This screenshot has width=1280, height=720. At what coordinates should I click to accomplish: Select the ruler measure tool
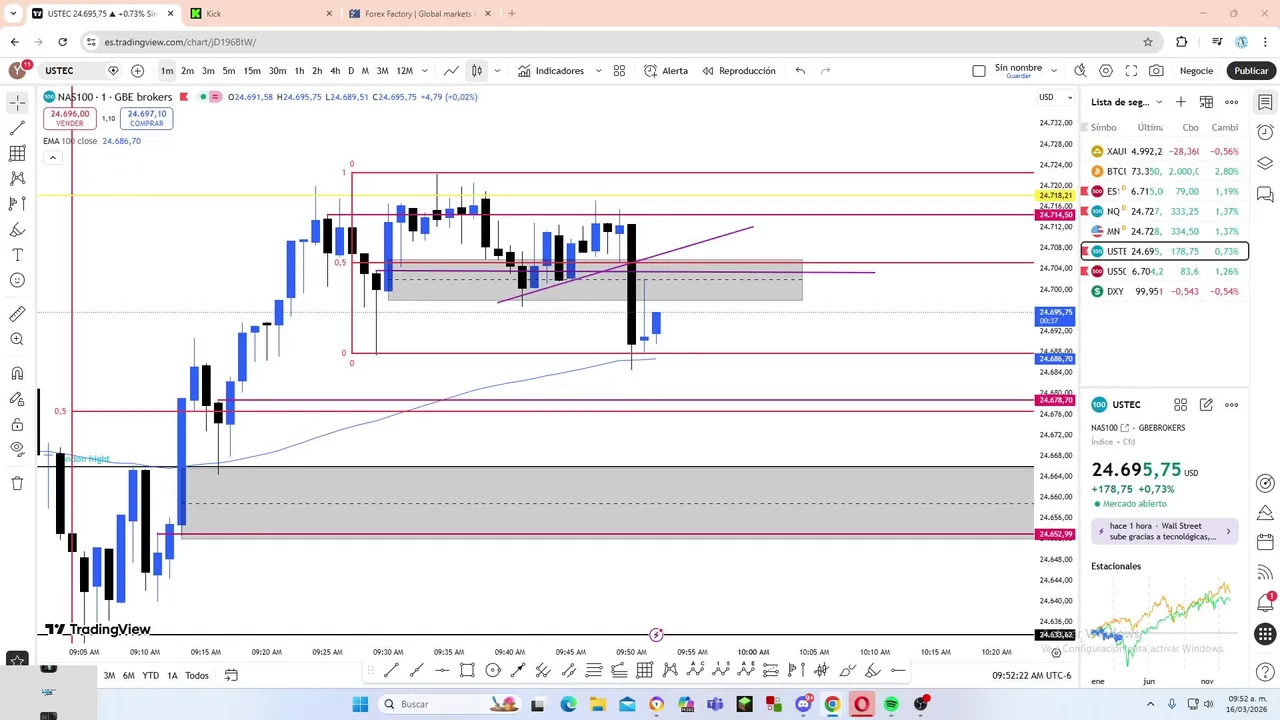tap(17, 314)
